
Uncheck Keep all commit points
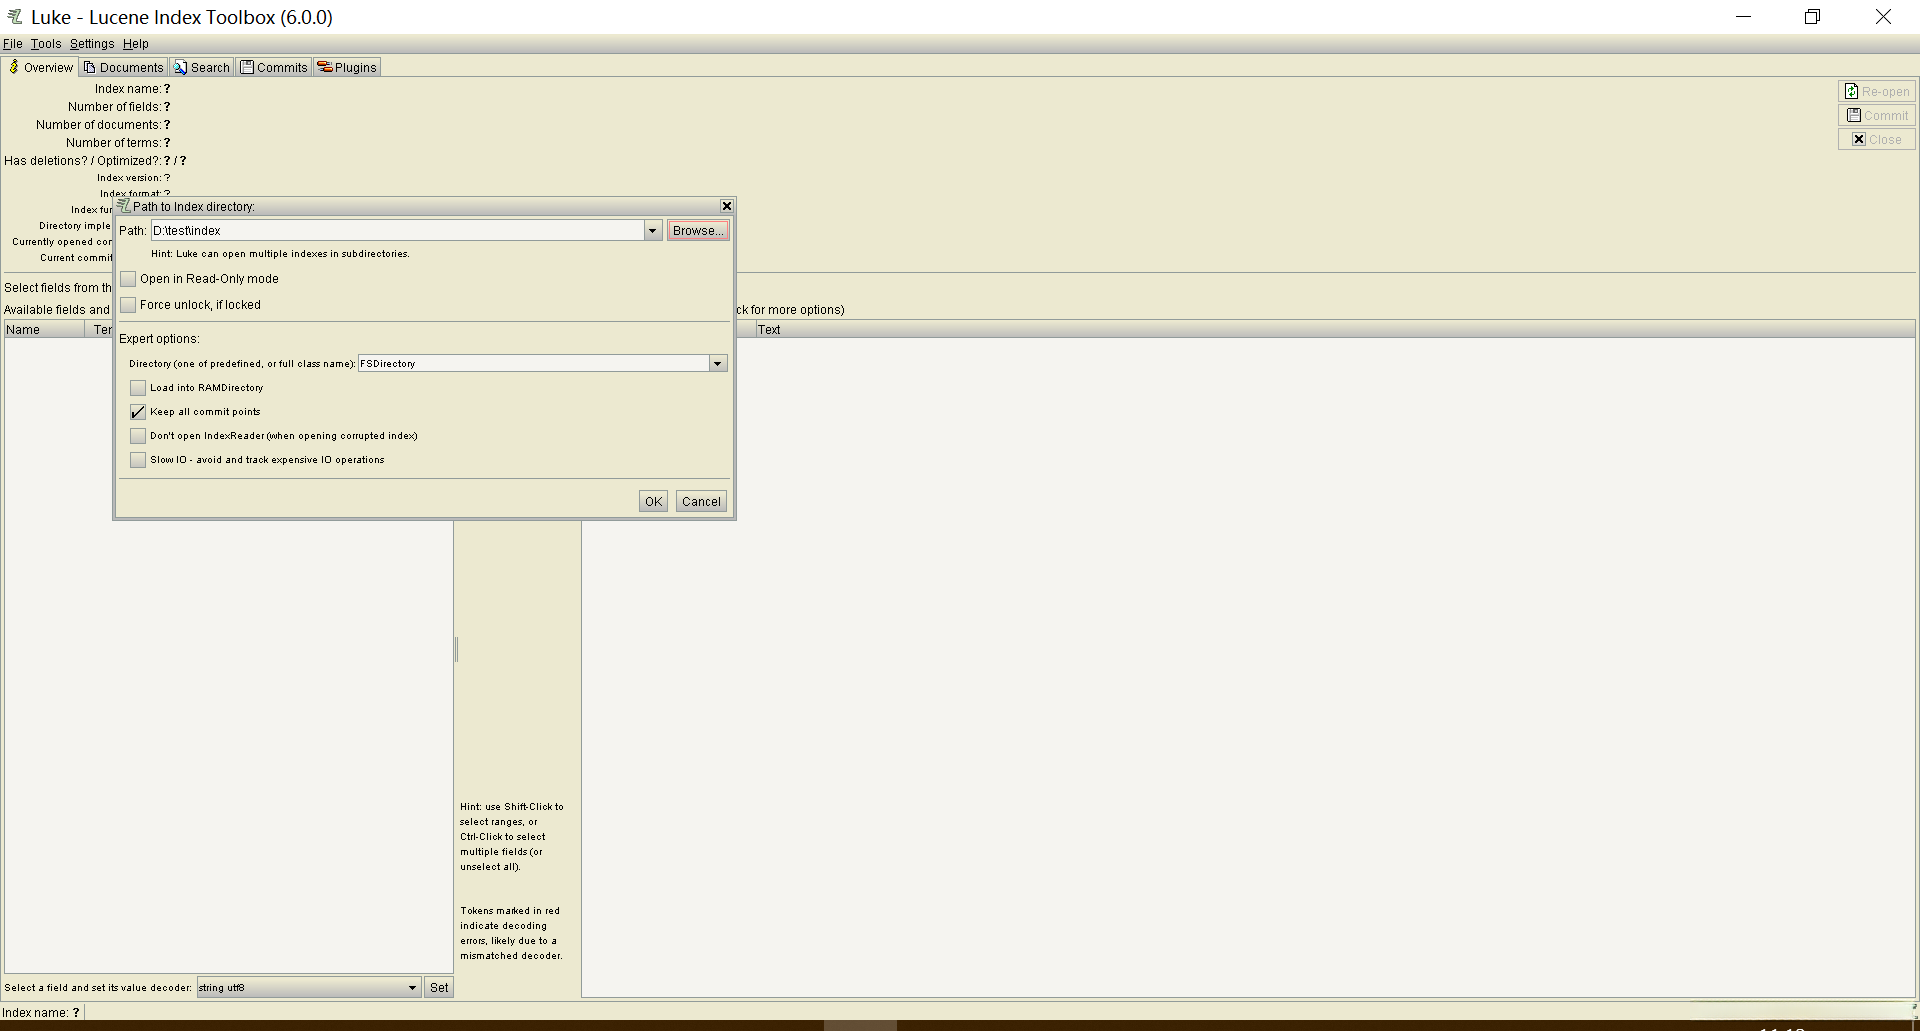138,412
